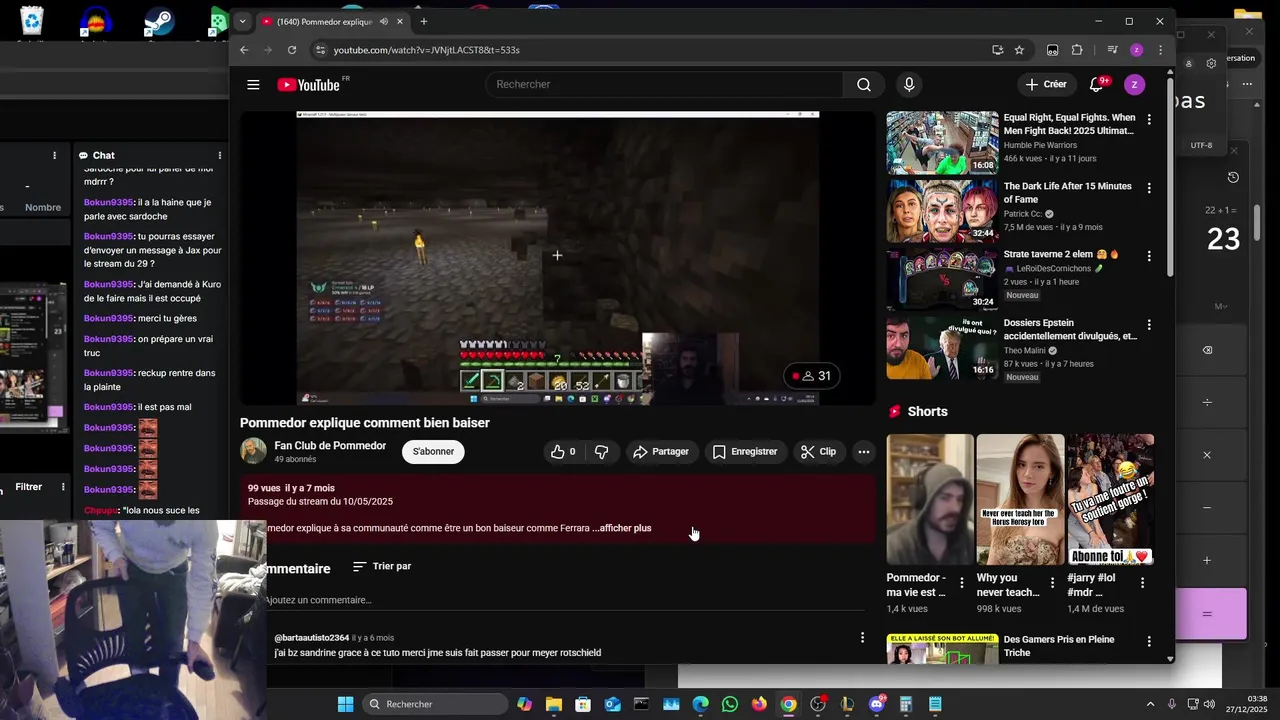Click the viewer count badge on video
The image size is (1280, 720).
(812, 376)
